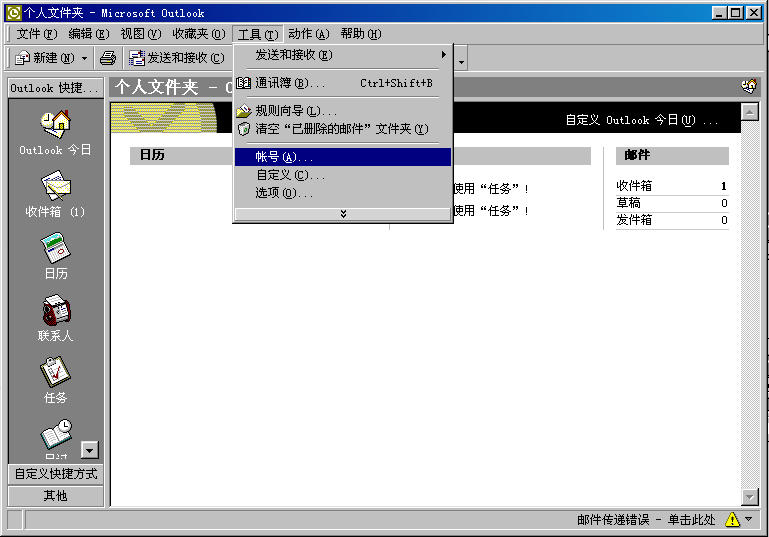Open the status bar dropdown arrow beside warning
The image size is (769, 537).
click(748, 519)
